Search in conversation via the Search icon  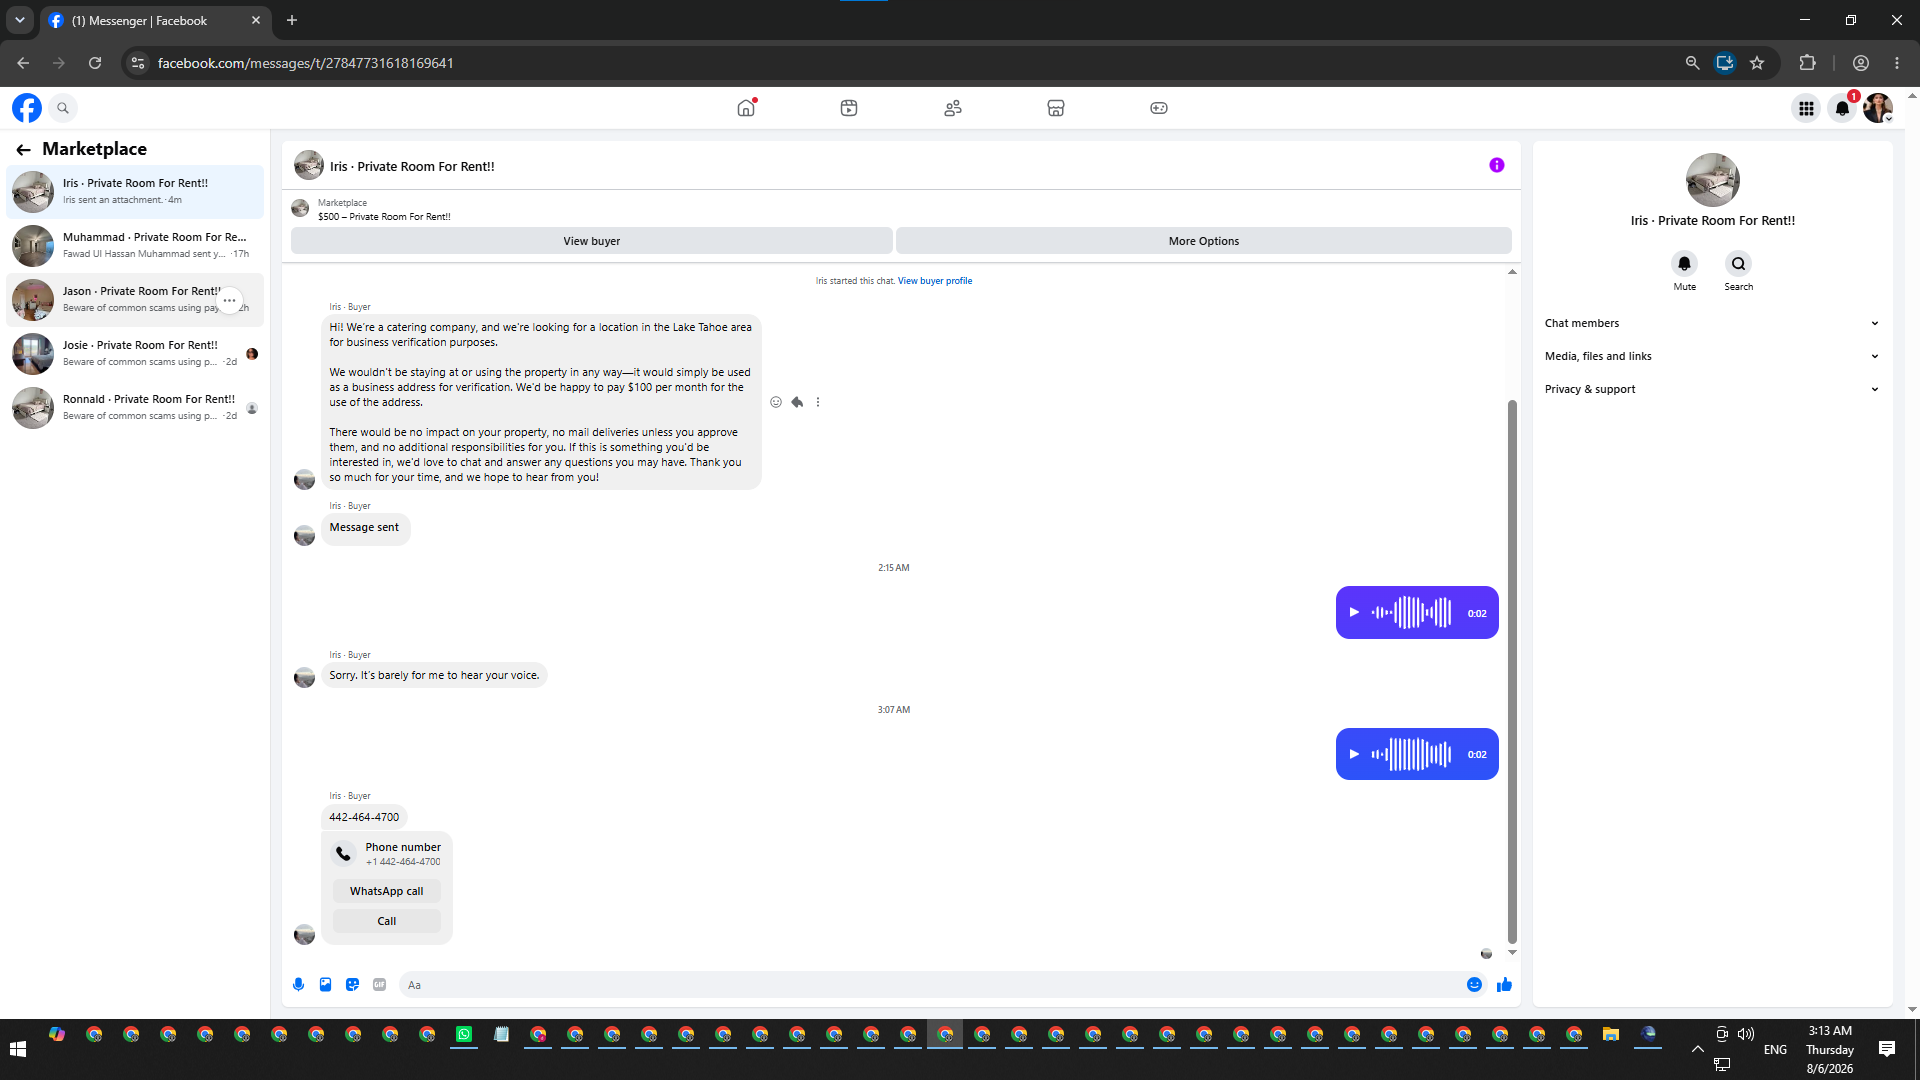[1739, 264]
